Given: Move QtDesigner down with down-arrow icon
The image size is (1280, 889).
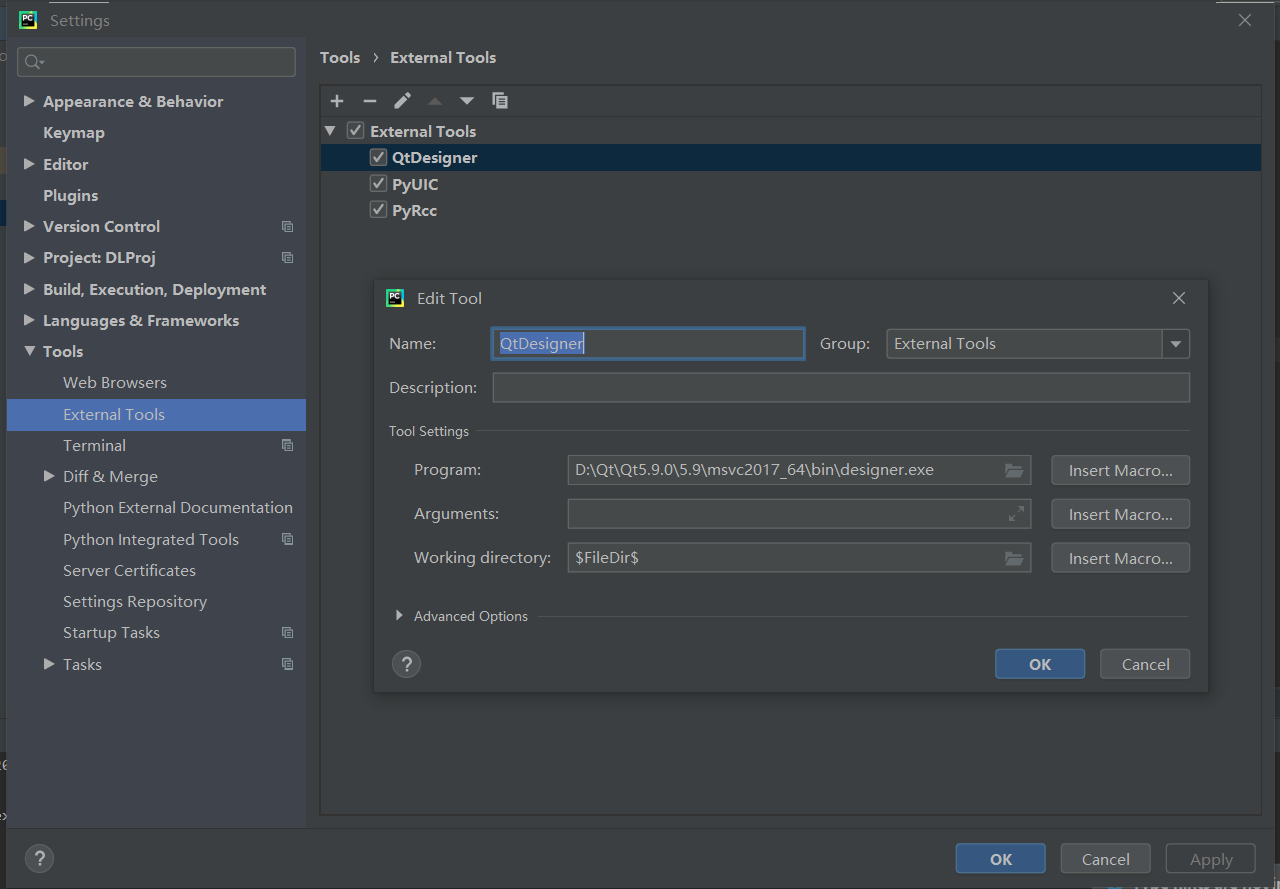Looking at the screenshot, I should click(466, 100).
